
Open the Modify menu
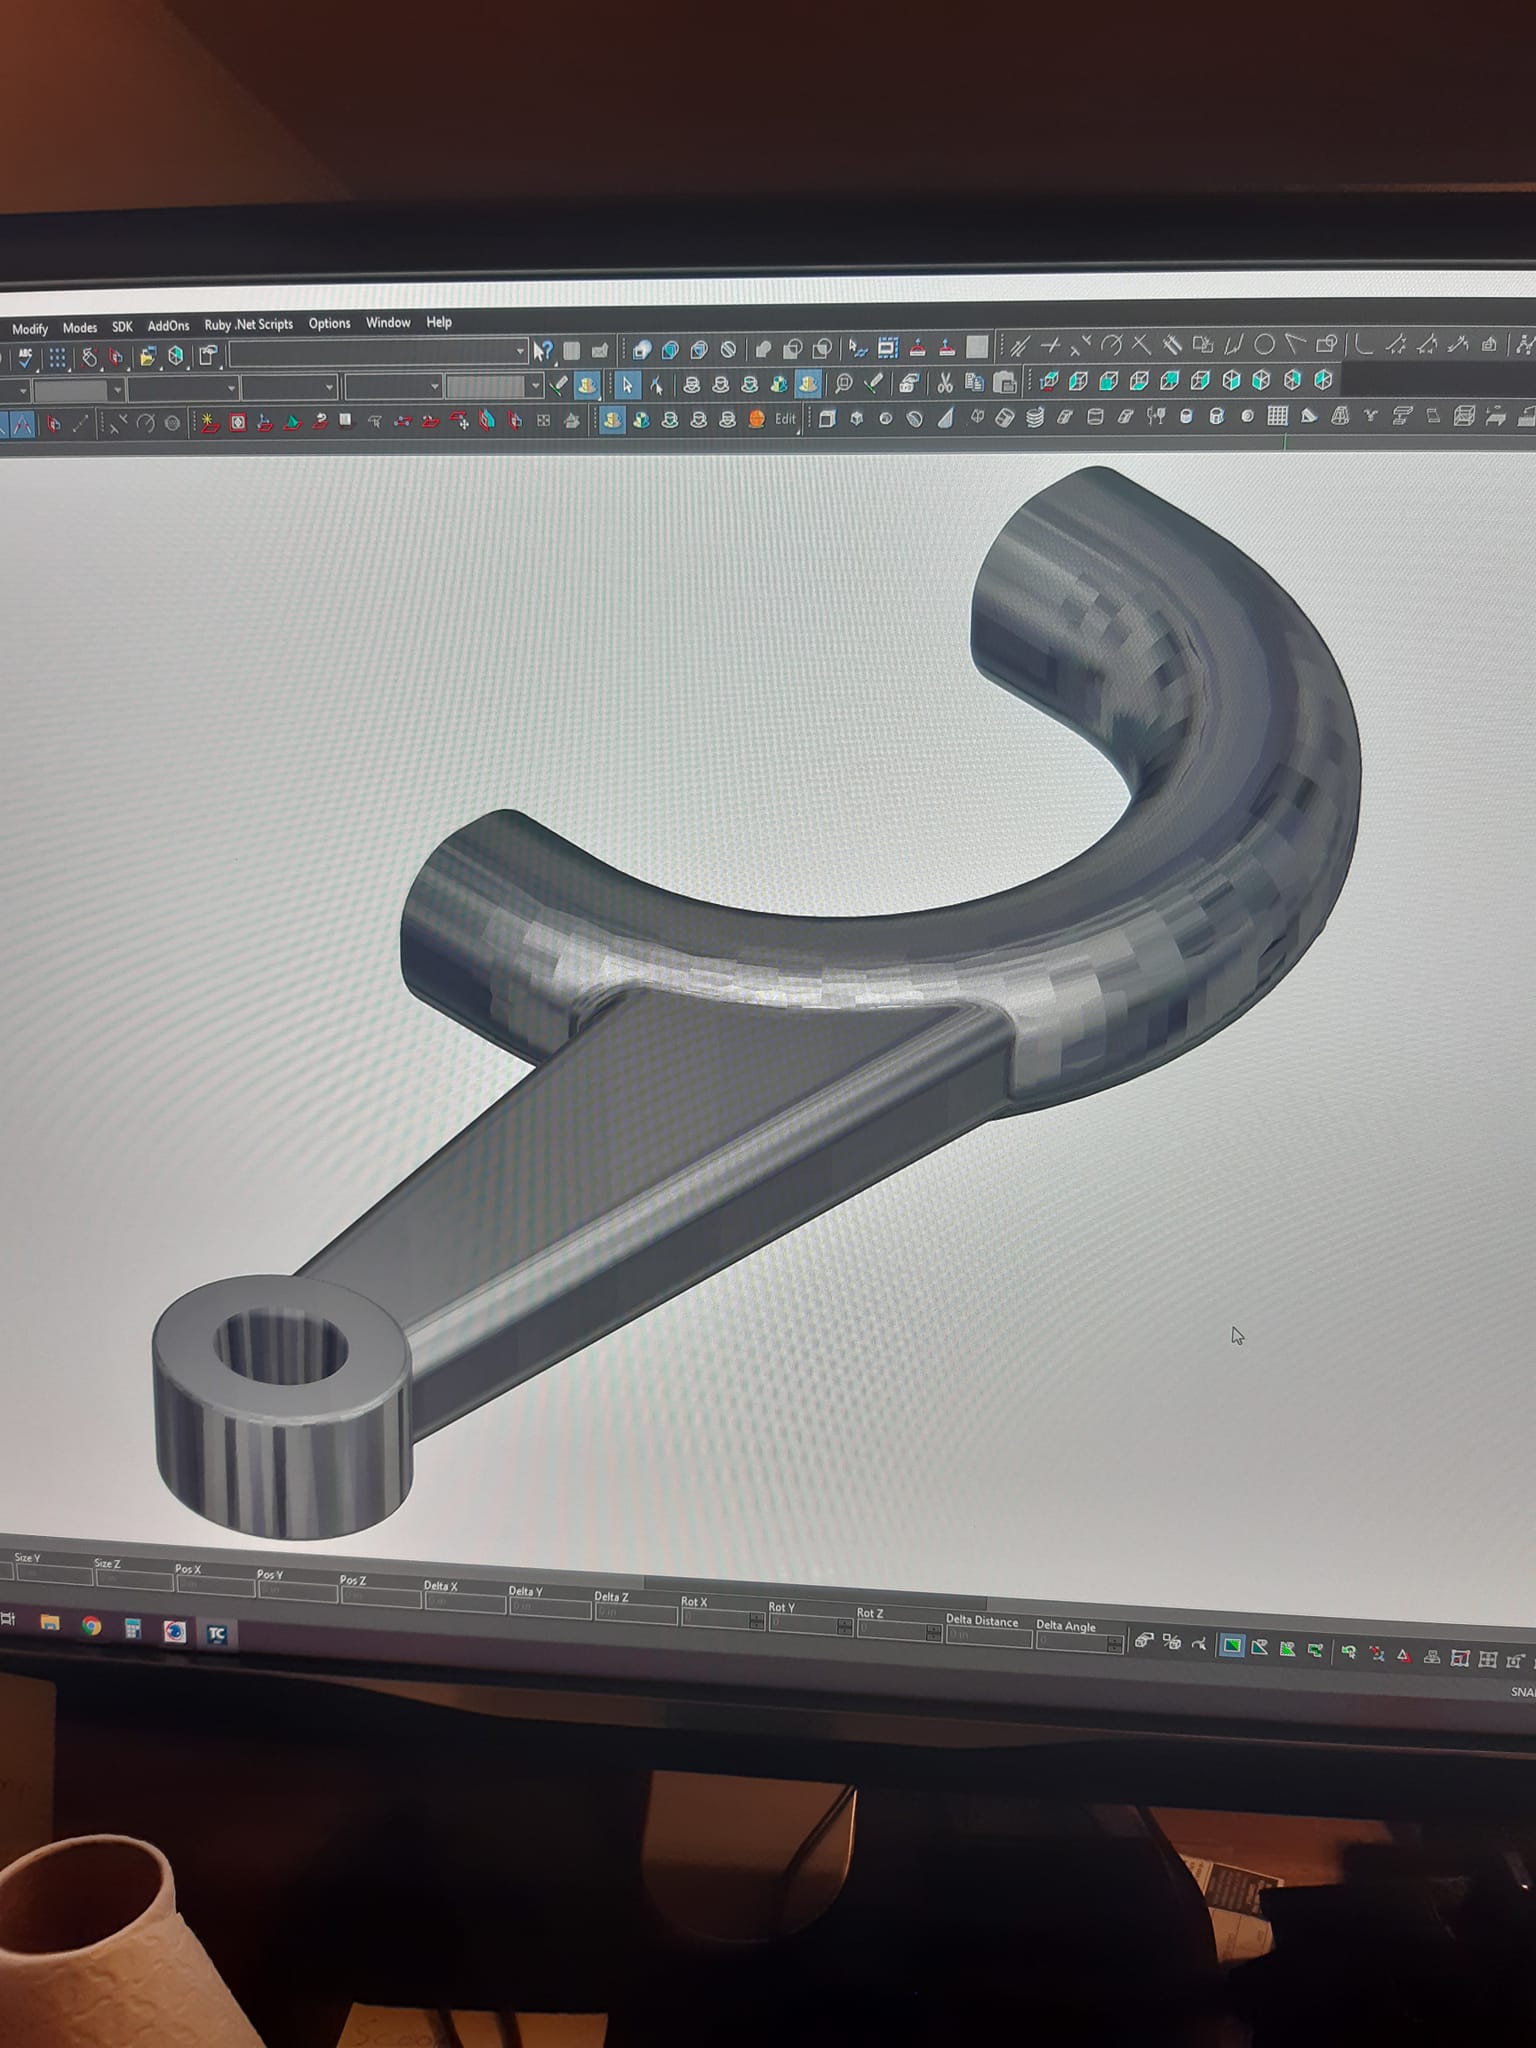pyautogui.click(x=29, y=328)
